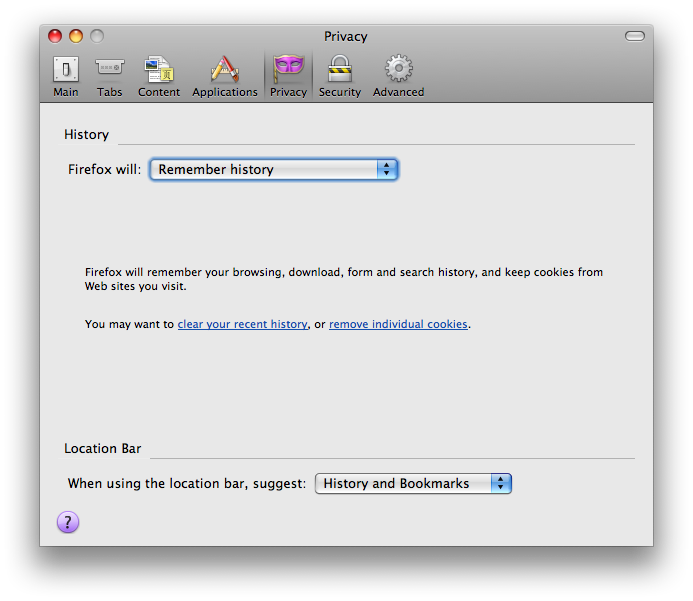Screen dimensions: 693x601
Task: Open the Main preferences pane
Action: coord(66,76)
